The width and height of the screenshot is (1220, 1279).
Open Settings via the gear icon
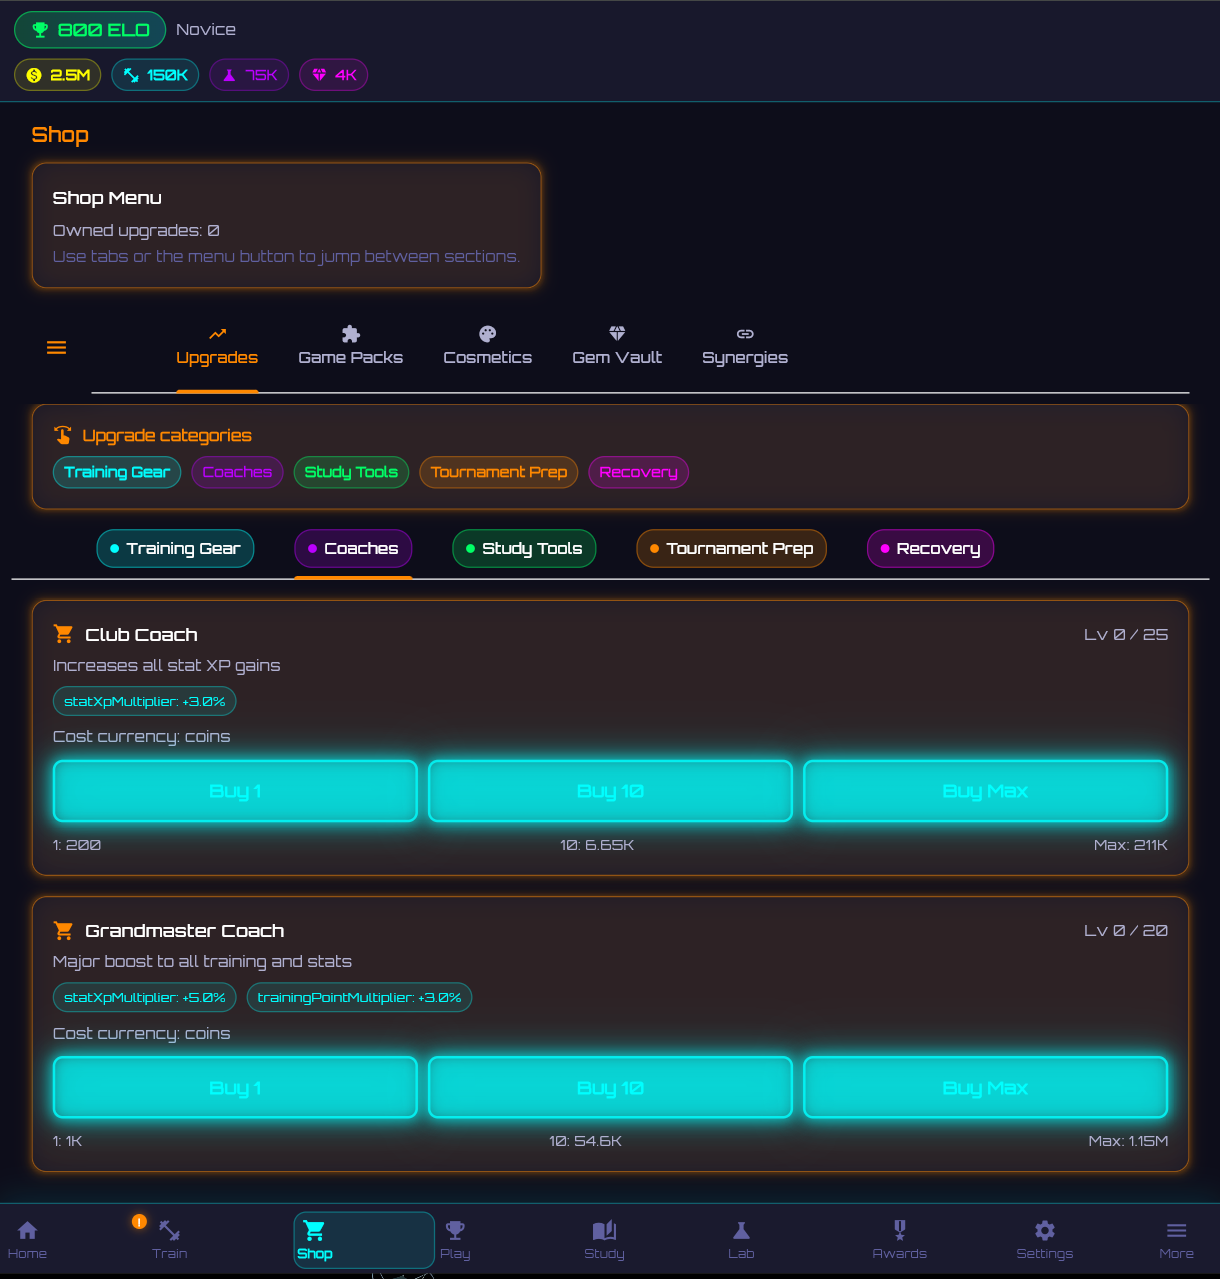click(x=1044, y=1230)
